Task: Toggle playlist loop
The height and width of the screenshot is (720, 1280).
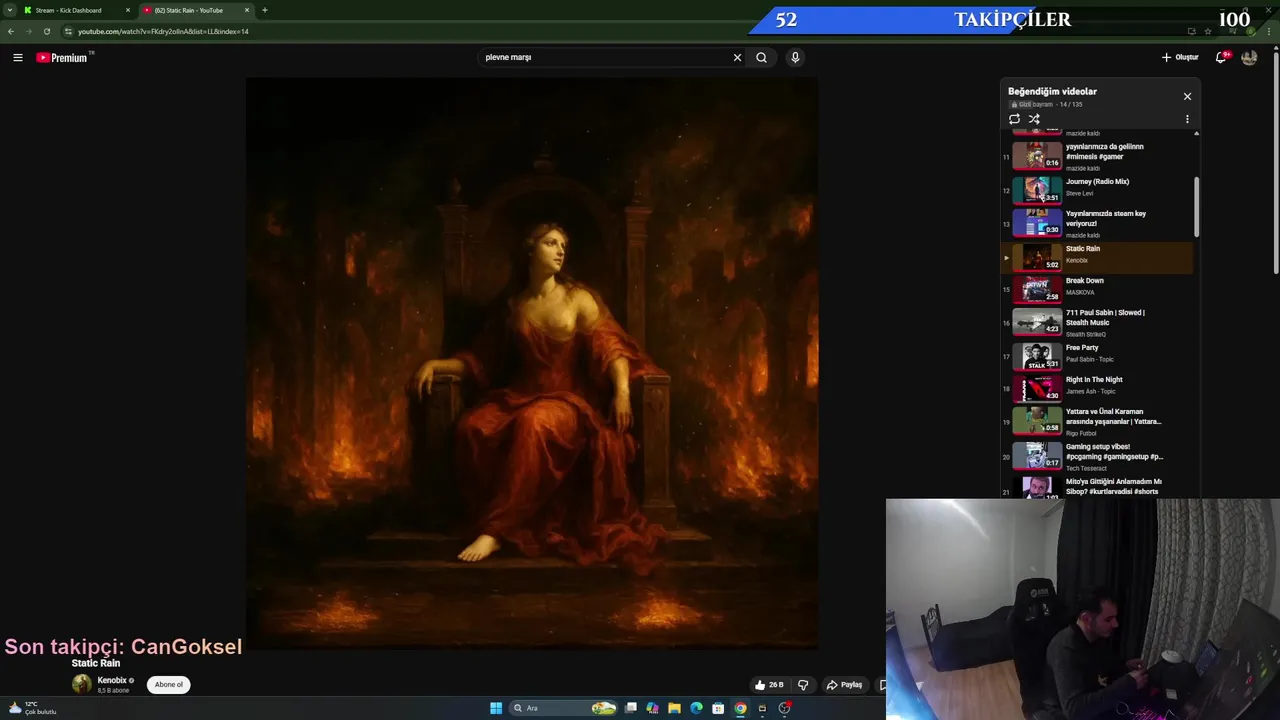Action: tap(1014, 119)
